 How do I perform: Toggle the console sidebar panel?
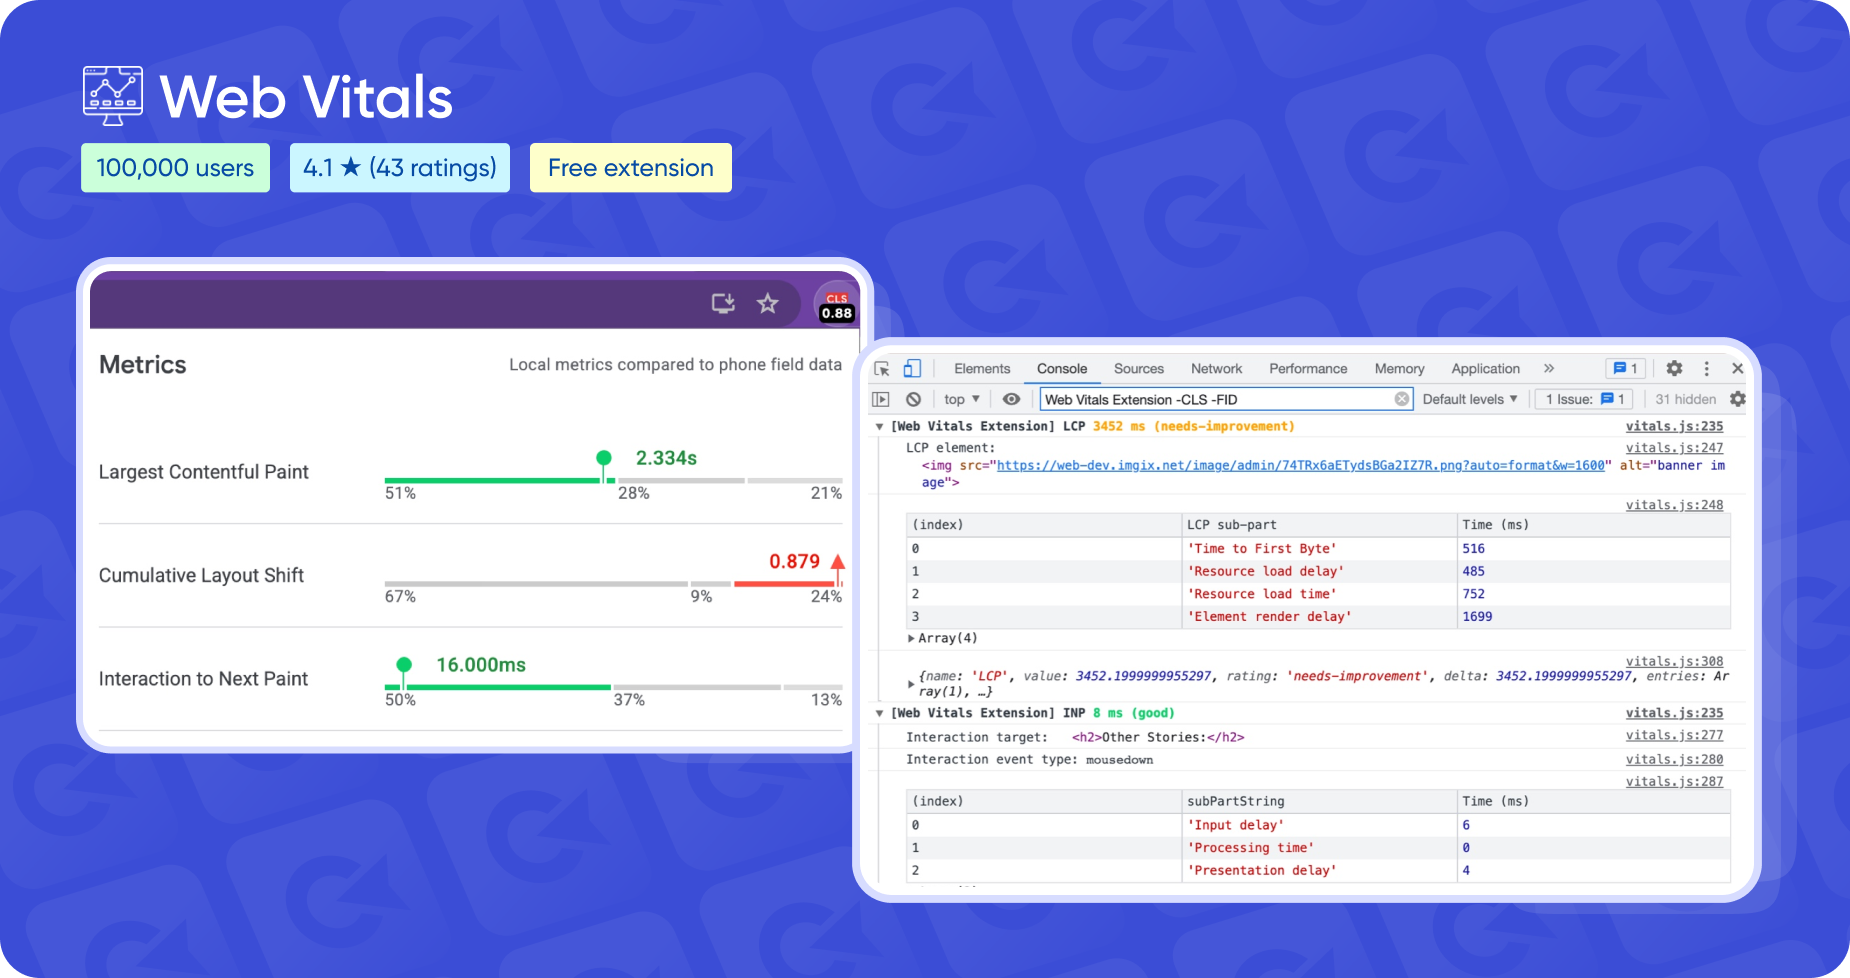tap(883, 399)
